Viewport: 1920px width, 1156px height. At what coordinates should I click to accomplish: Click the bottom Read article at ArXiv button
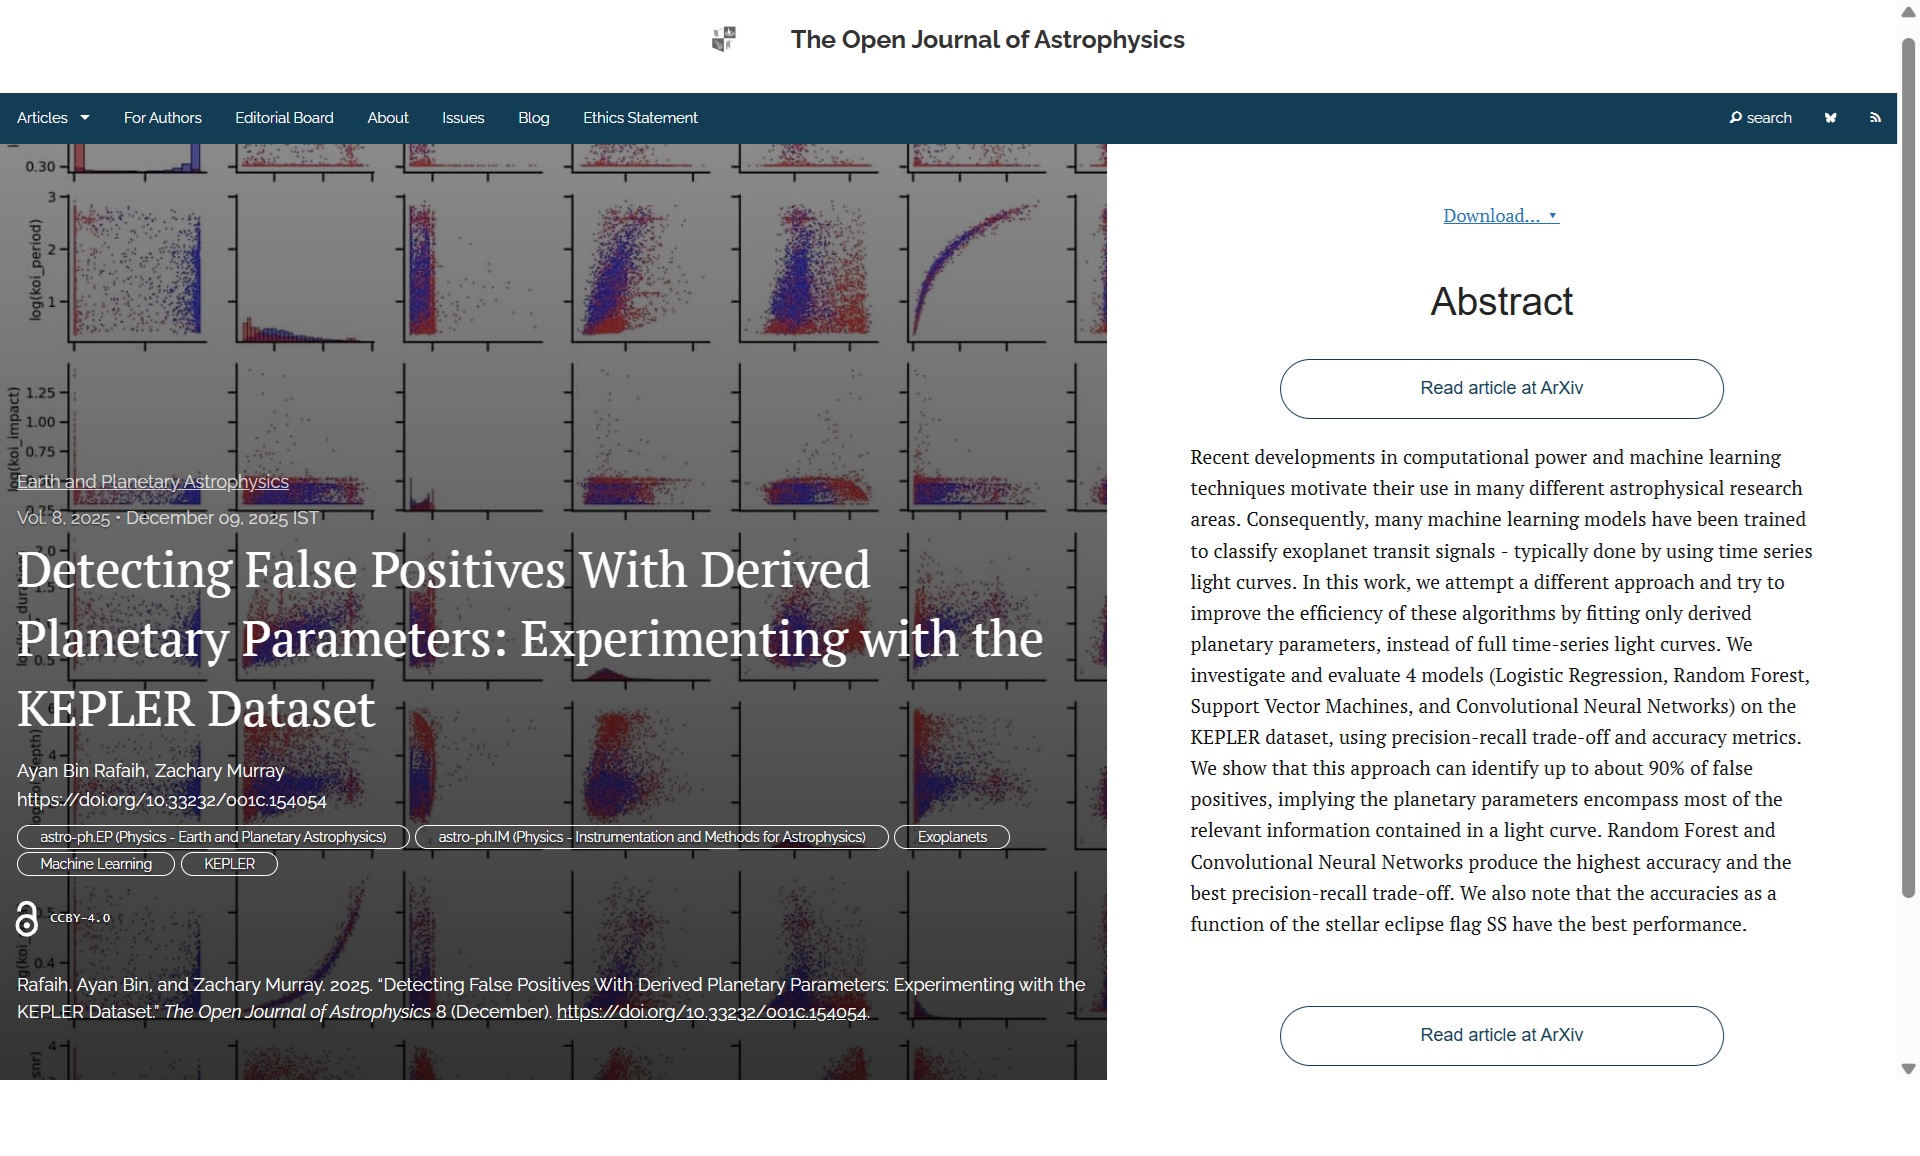pos(1501,1036)
